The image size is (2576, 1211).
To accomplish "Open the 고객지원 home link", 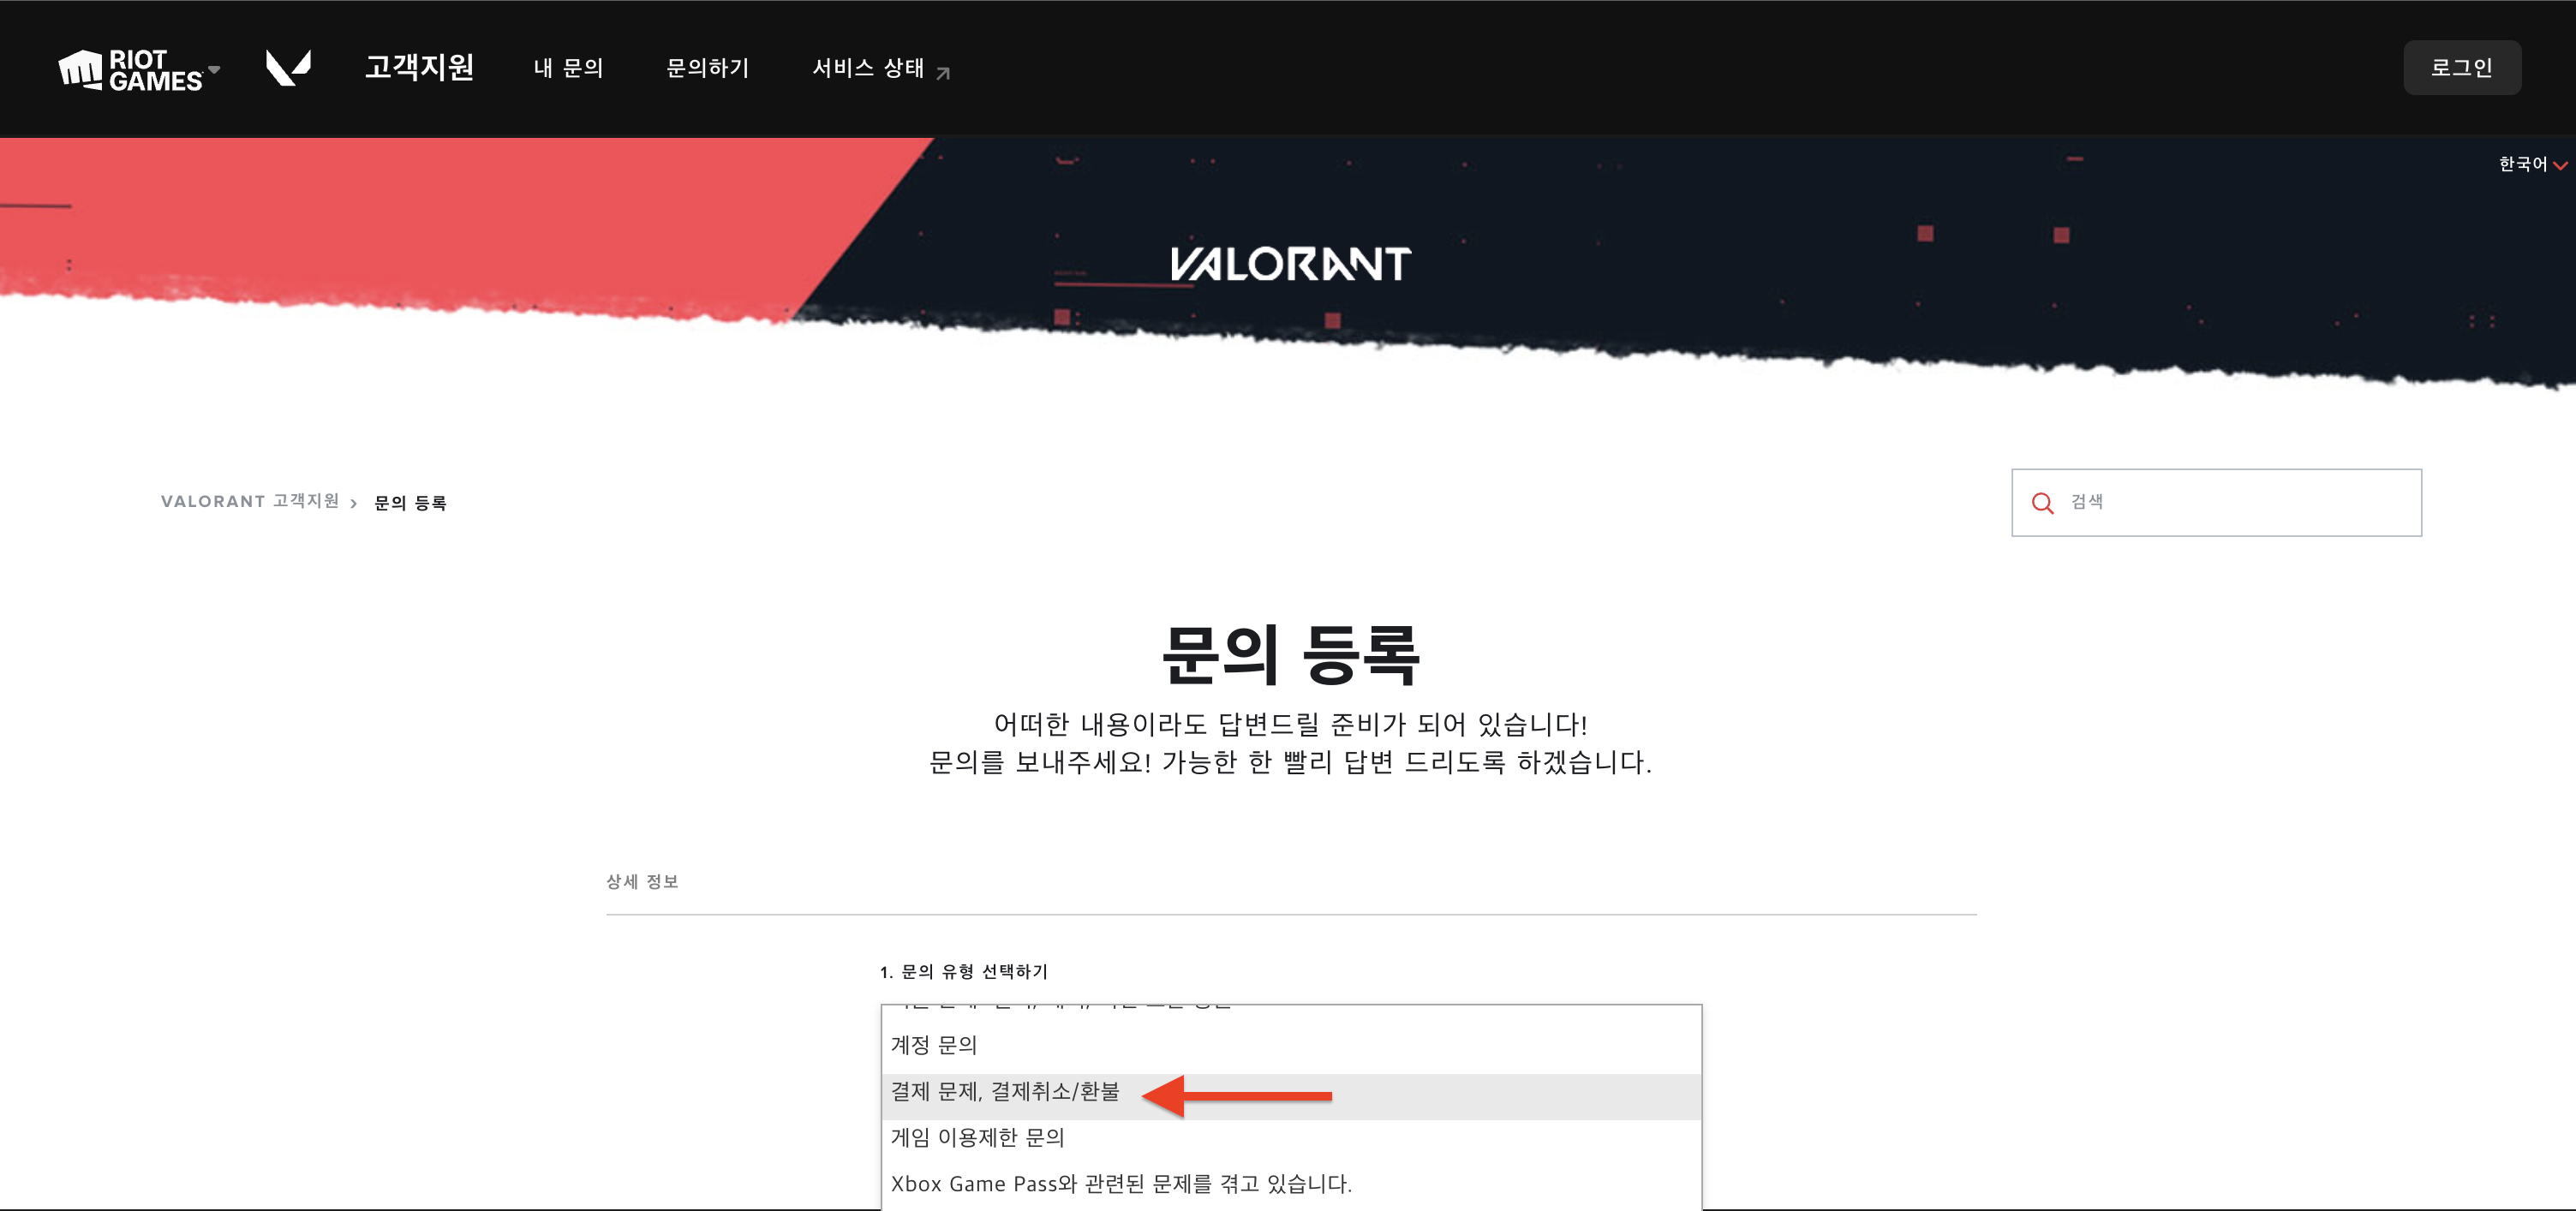I will (x=419, y=67).
